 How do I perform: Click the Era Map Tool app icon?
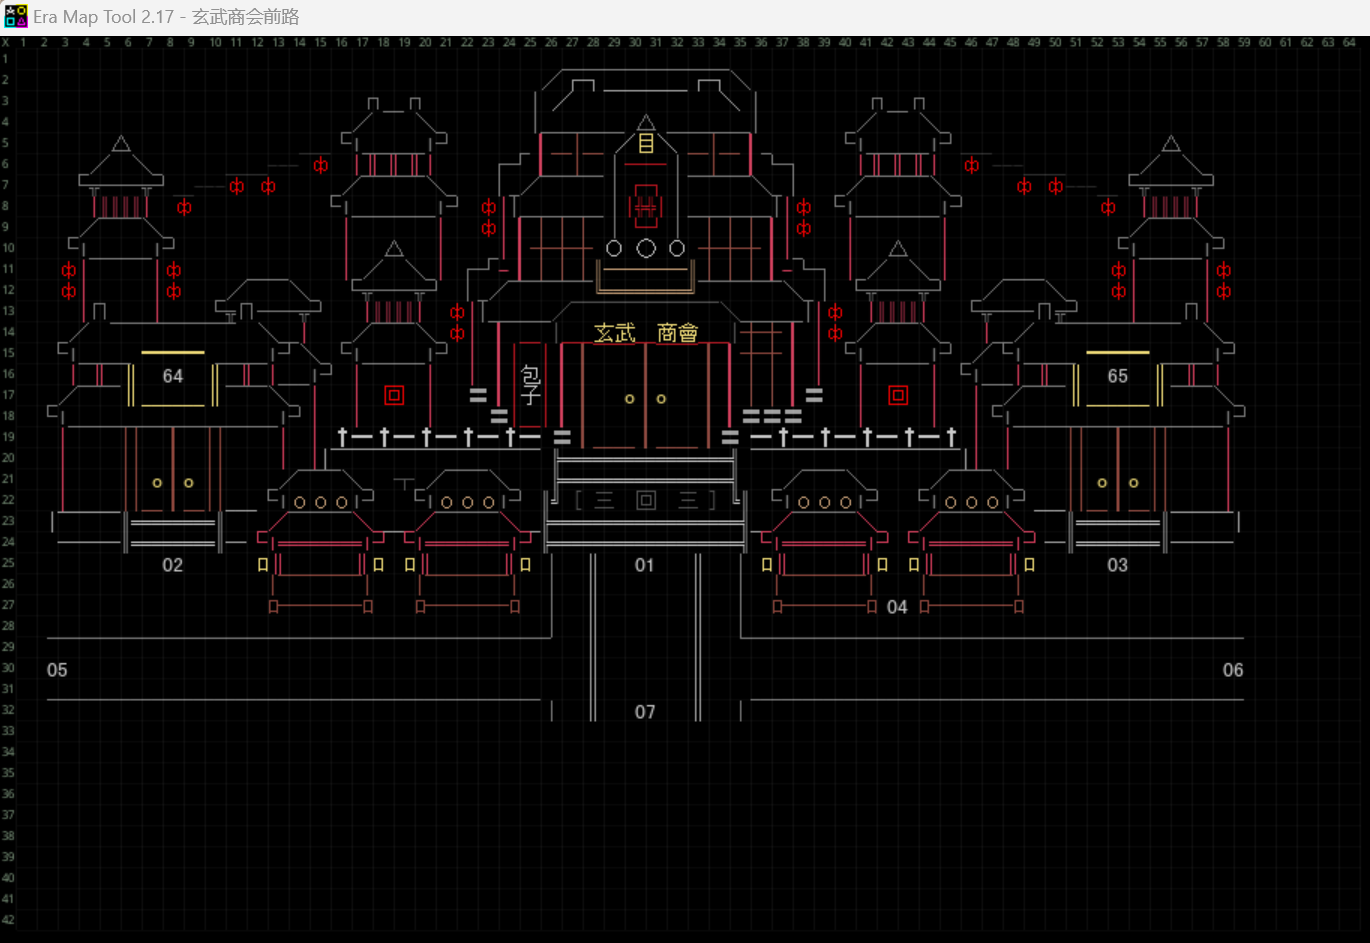click(15, 16)
